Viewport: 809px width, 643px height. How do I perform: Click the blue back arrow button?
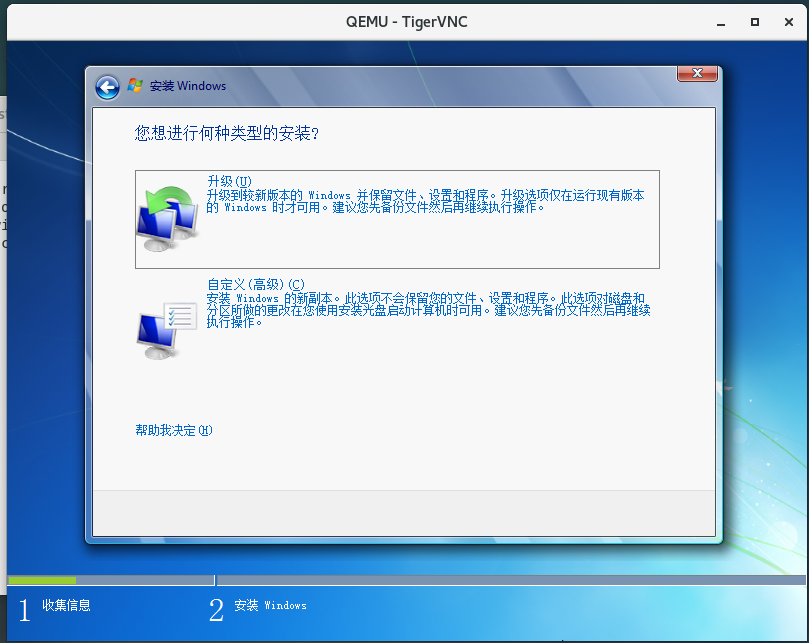click(107, 87)
